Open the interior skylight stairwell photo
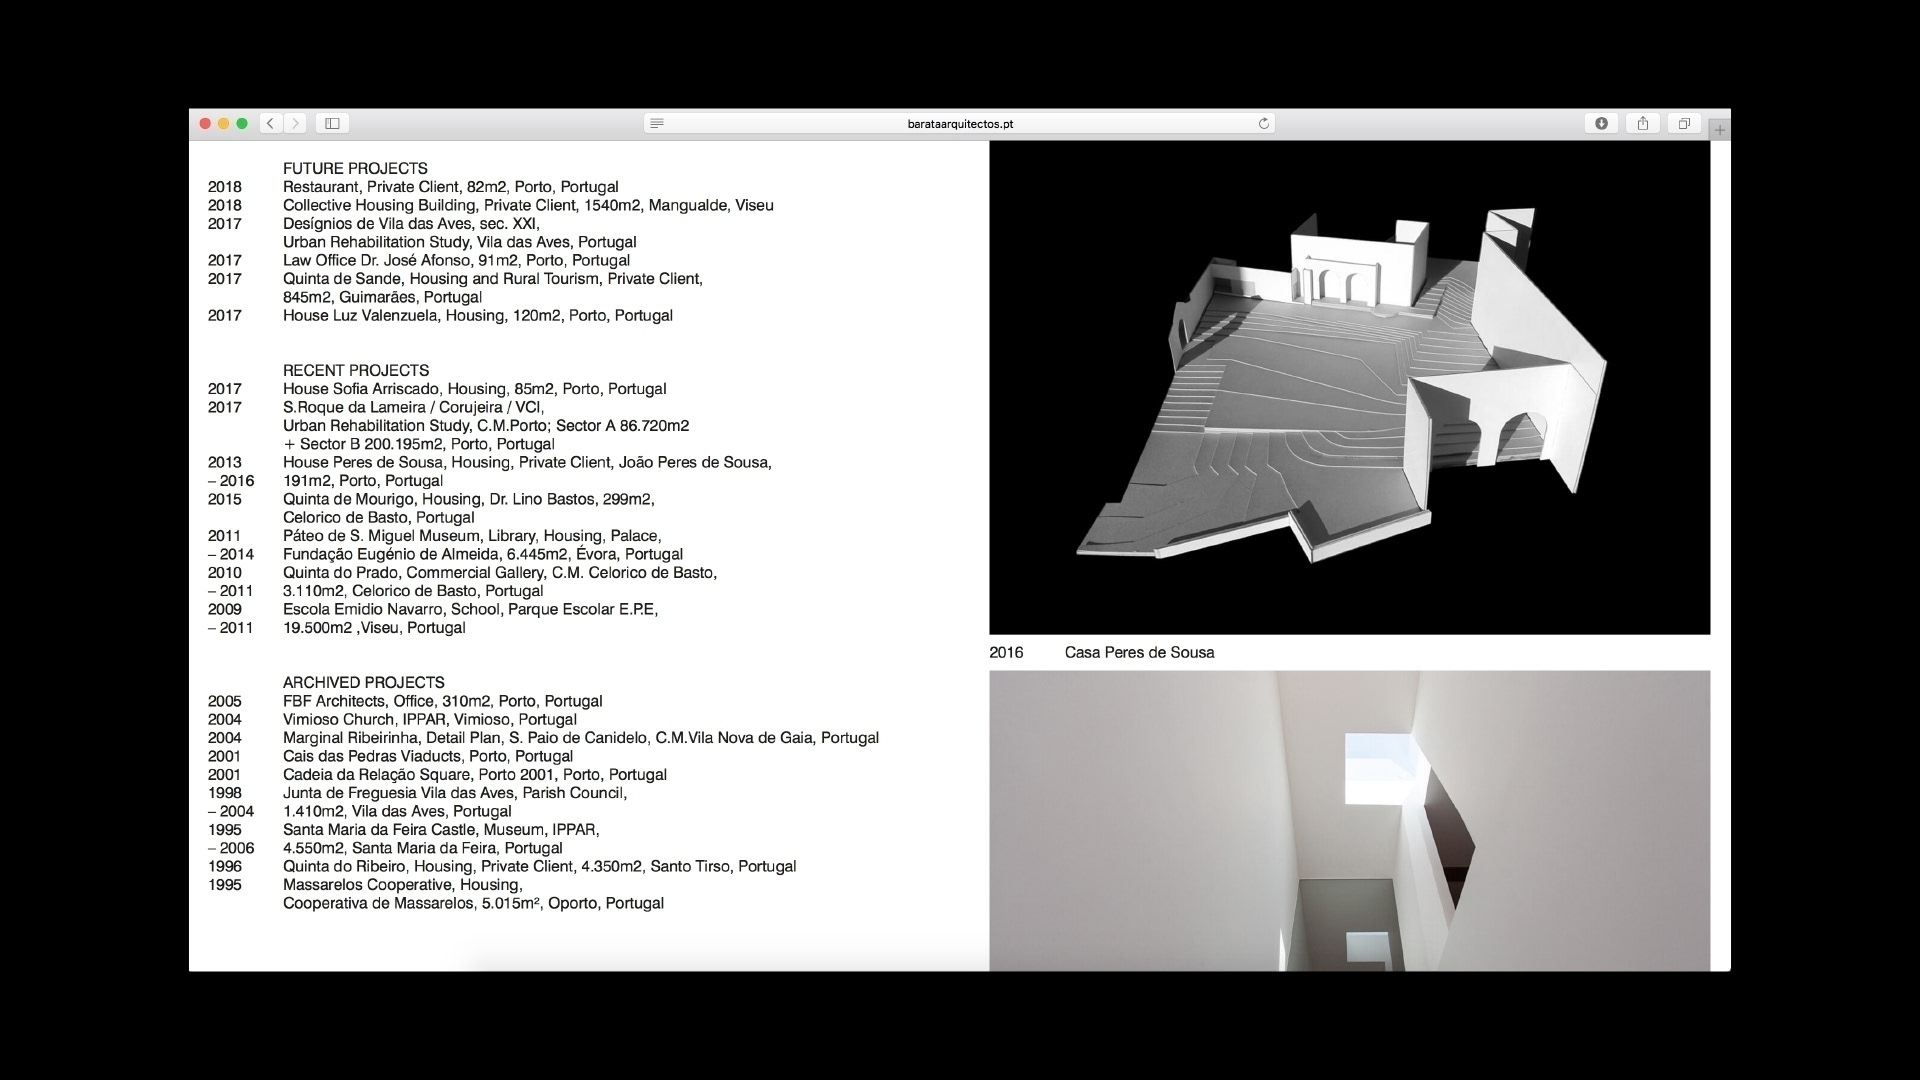Image resolution: width=1920 pixels, height=1080 pixels. [1349, 820]
